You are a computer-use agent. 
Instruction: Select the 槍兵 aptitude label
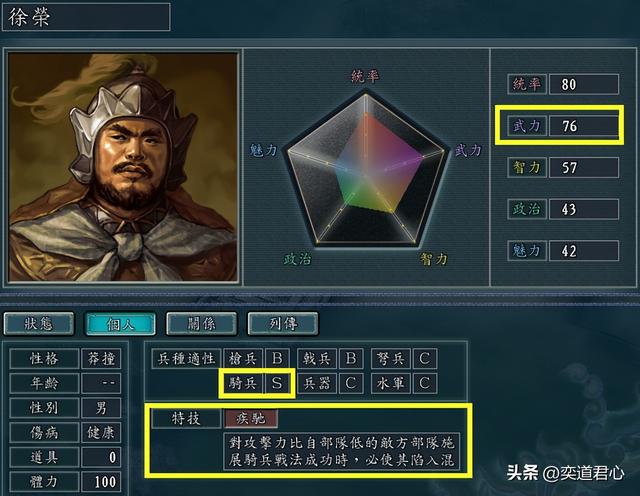pos(243,358)
